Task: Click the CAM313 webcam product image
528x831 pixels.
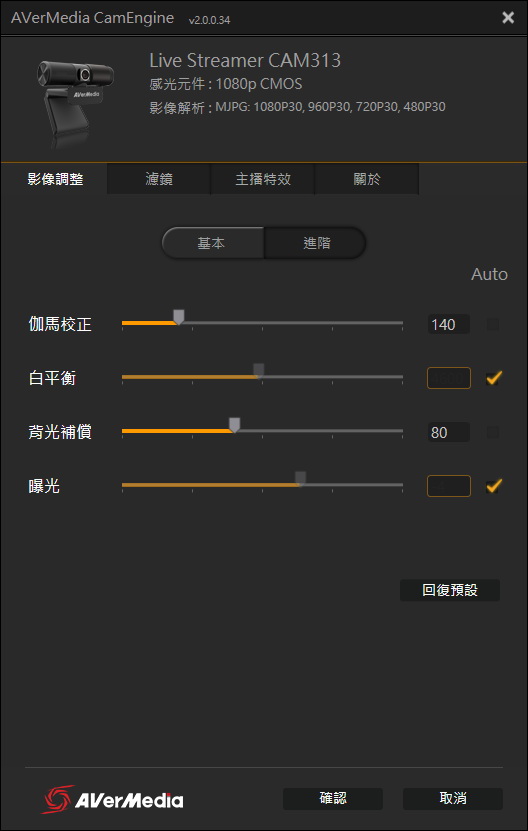Action: [75, 102]
